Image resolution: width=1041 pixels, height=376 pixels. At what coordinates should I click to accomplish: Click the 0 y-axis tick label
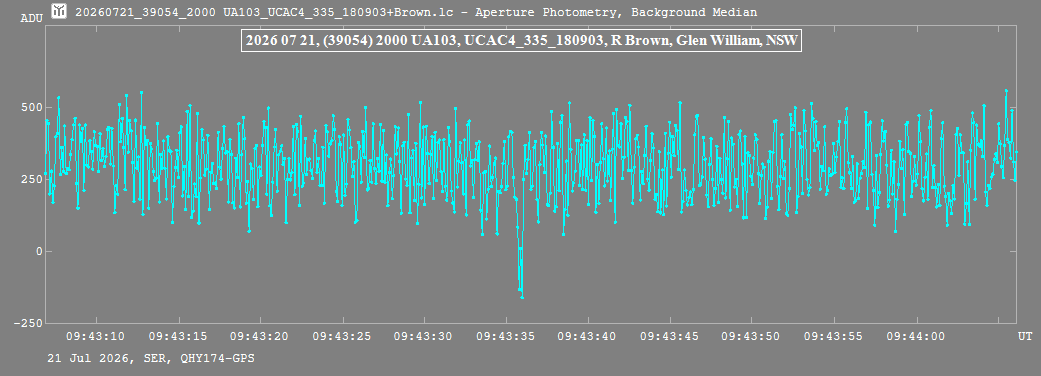[39, 251]
